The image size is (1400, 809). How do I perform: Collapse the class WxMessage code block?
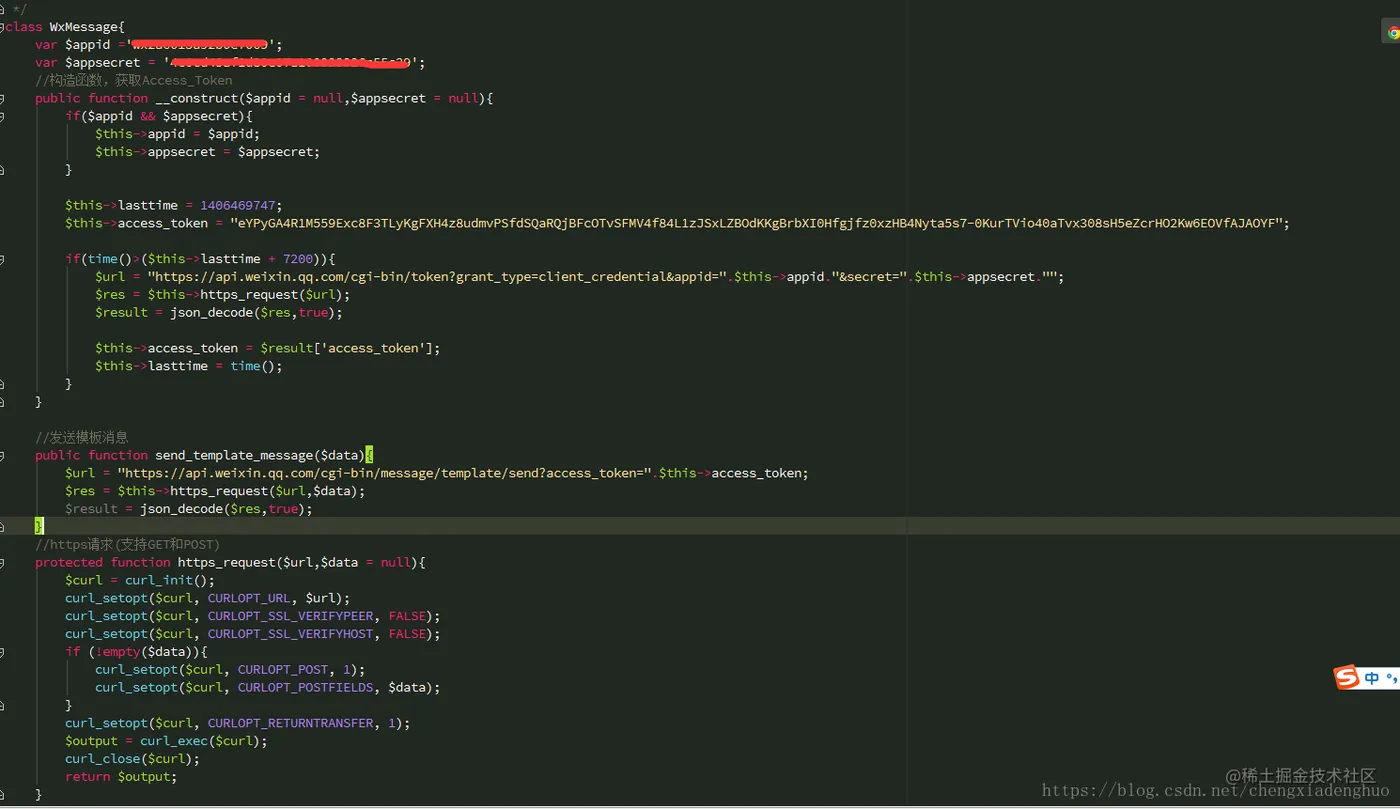(2, 27)
